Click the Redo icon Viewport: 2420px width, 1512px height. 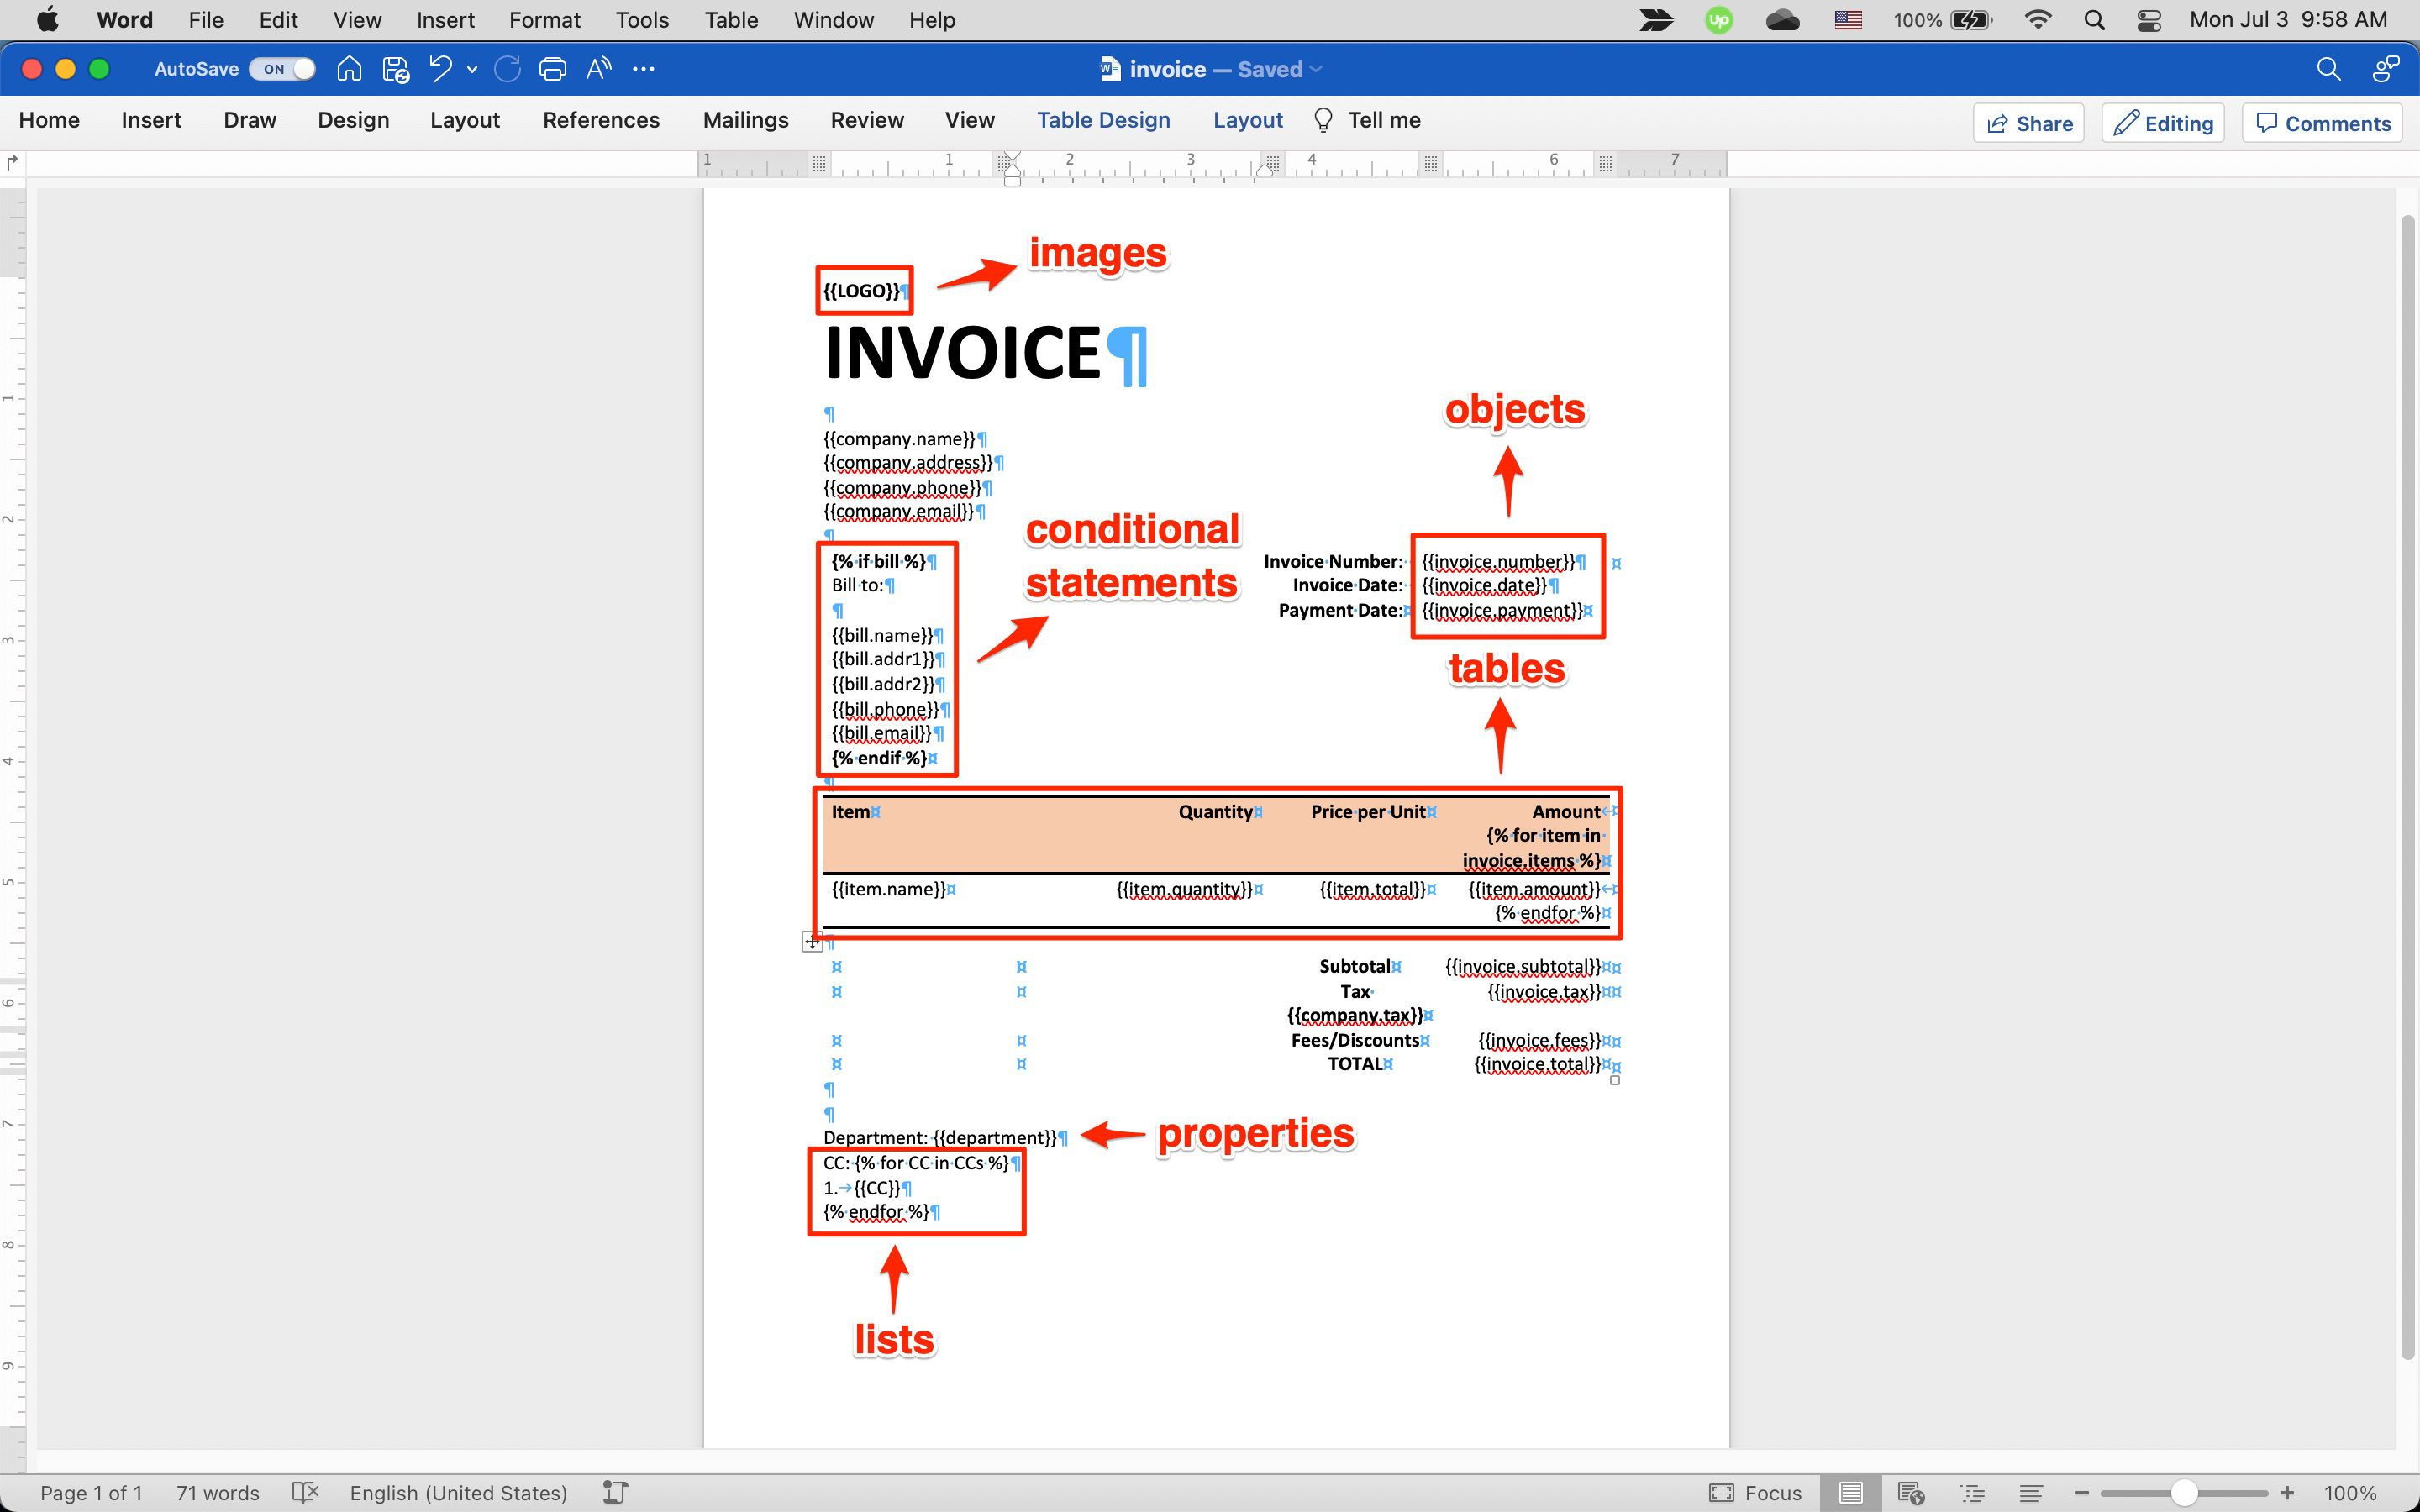pyautogui.click(x=507, y=69)
